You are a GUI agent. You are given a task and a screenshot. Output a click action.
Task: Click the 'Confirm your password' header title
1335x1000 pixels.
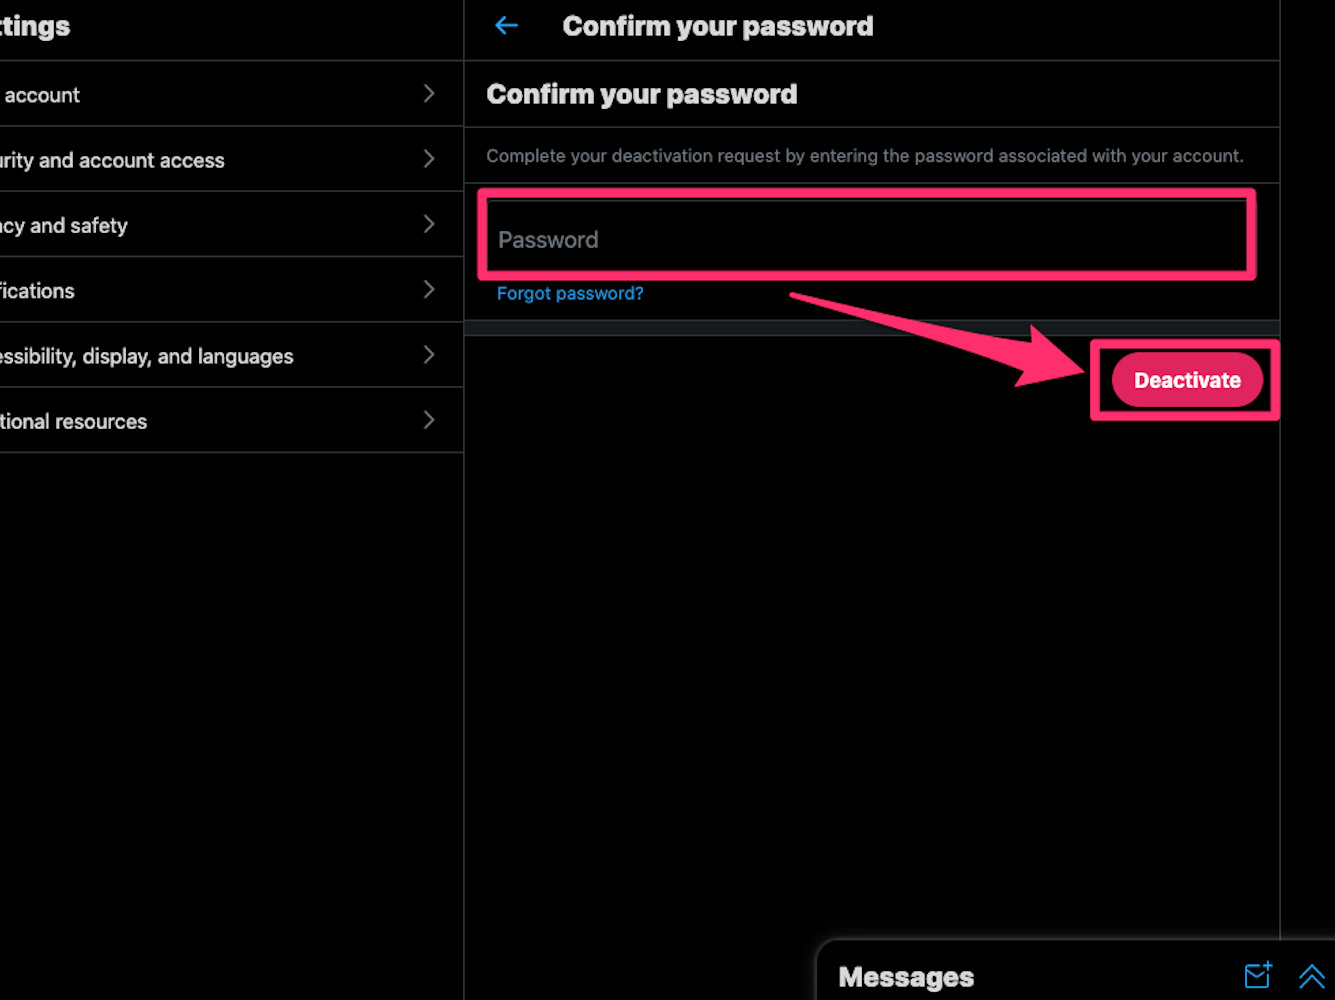point(718,26)
